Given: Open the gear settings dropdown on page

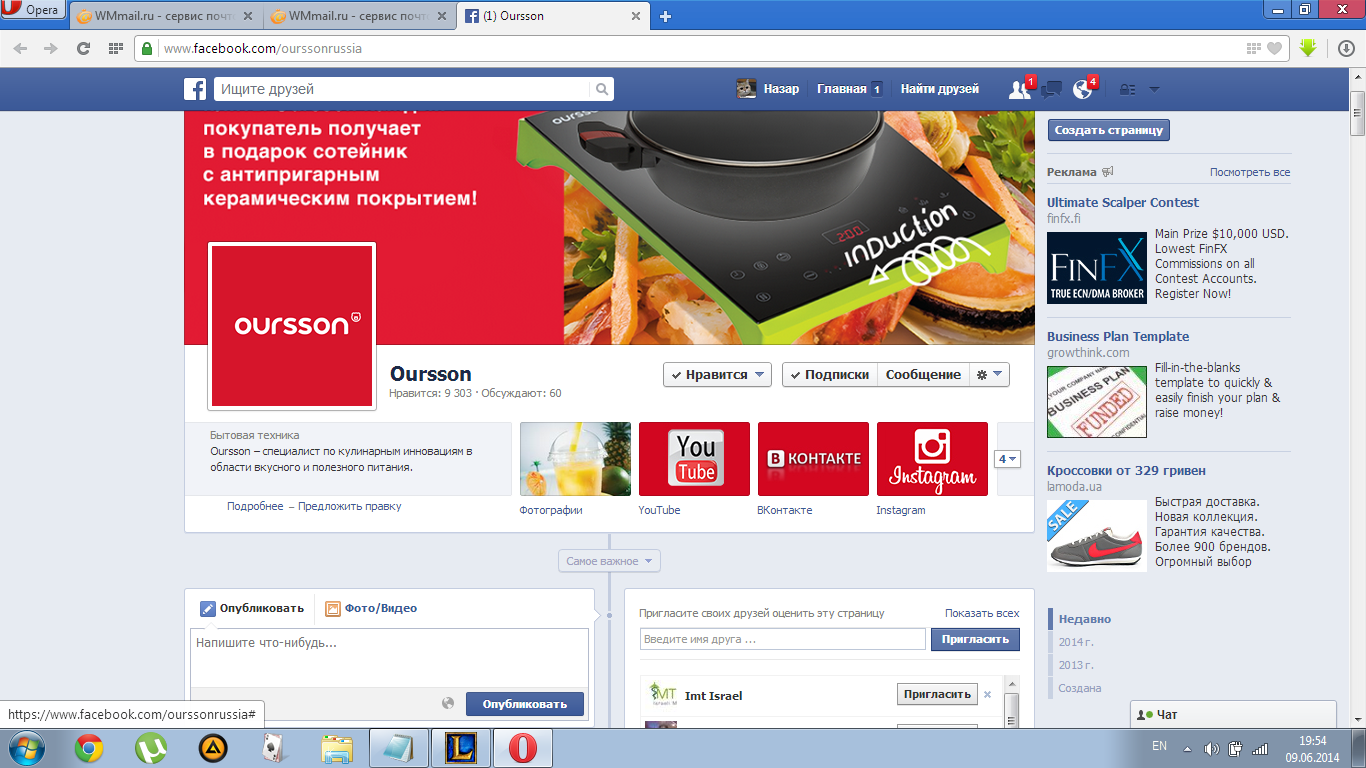Looking at the screenshot, I should point(989,374).
